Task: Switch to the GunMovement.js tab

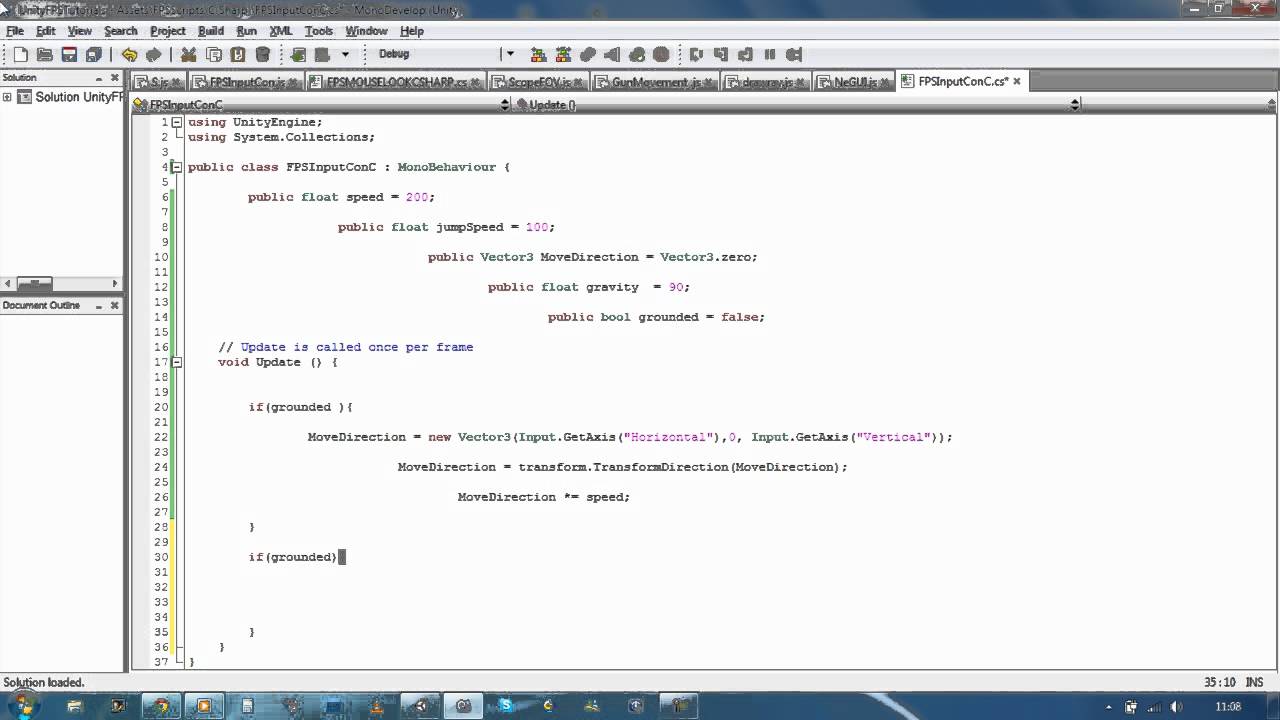Action: 655,82
